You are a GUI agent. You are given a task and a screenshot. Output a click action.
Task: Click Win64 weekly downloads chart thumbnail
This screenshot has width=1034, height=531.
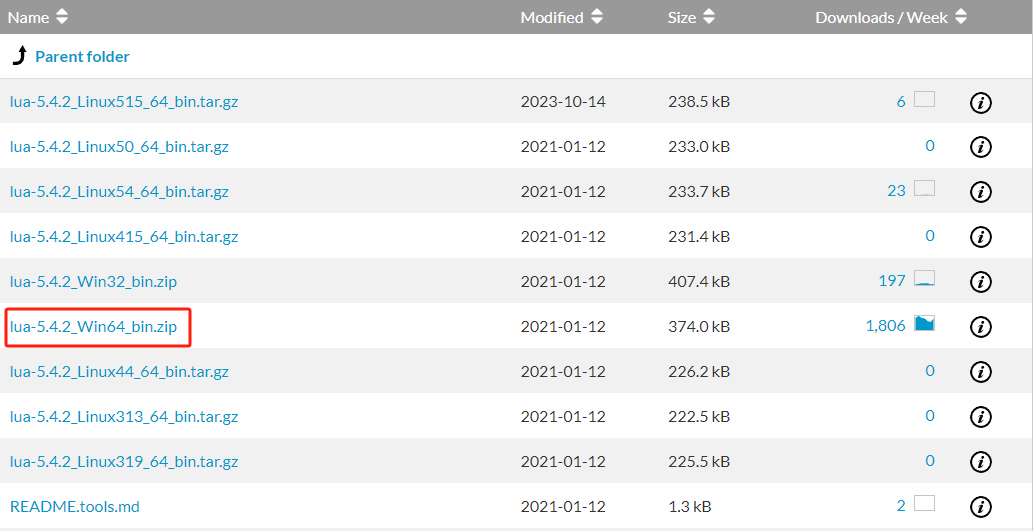click(924, 324)
